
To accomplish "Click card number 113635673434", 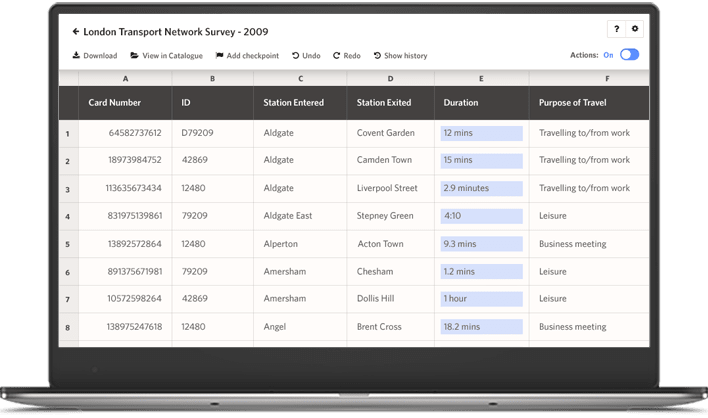I will point(134,188).
